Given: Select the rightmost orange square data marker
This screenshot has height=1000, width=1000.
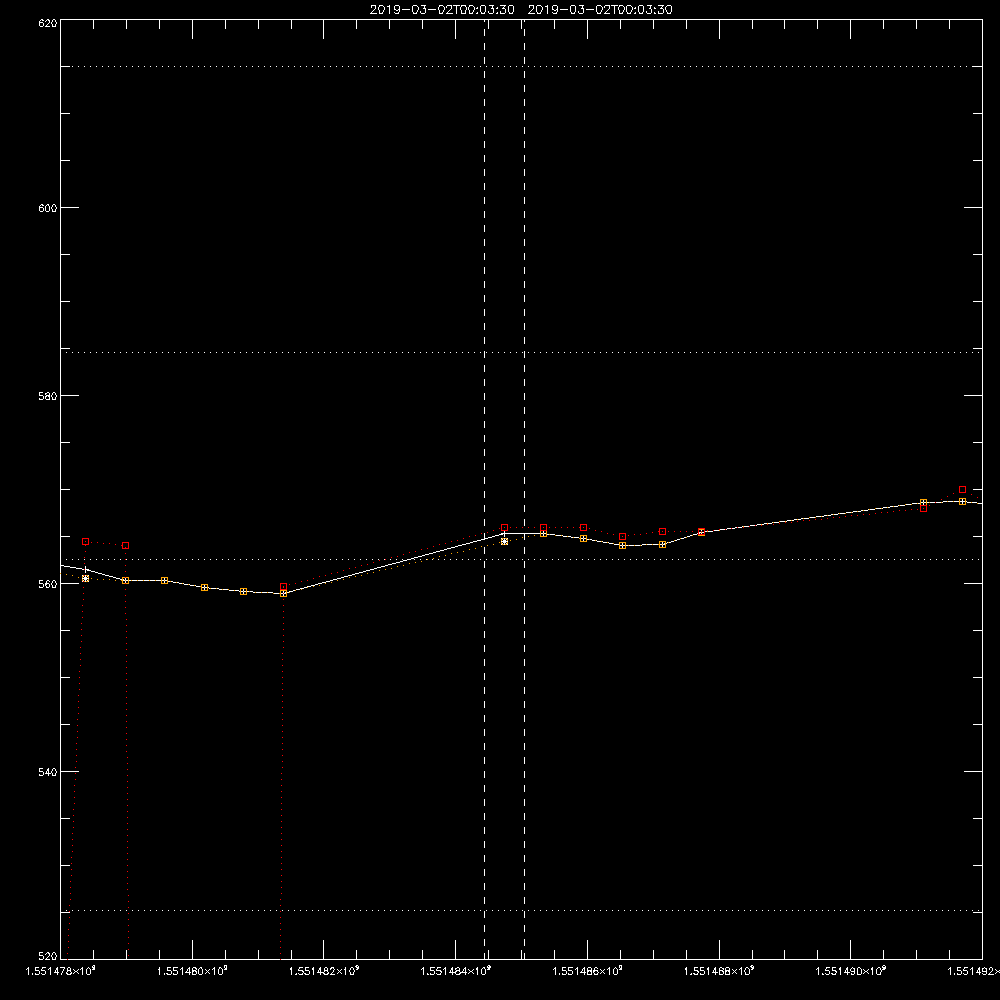Looking at the screenshot, I should (962, 502).
